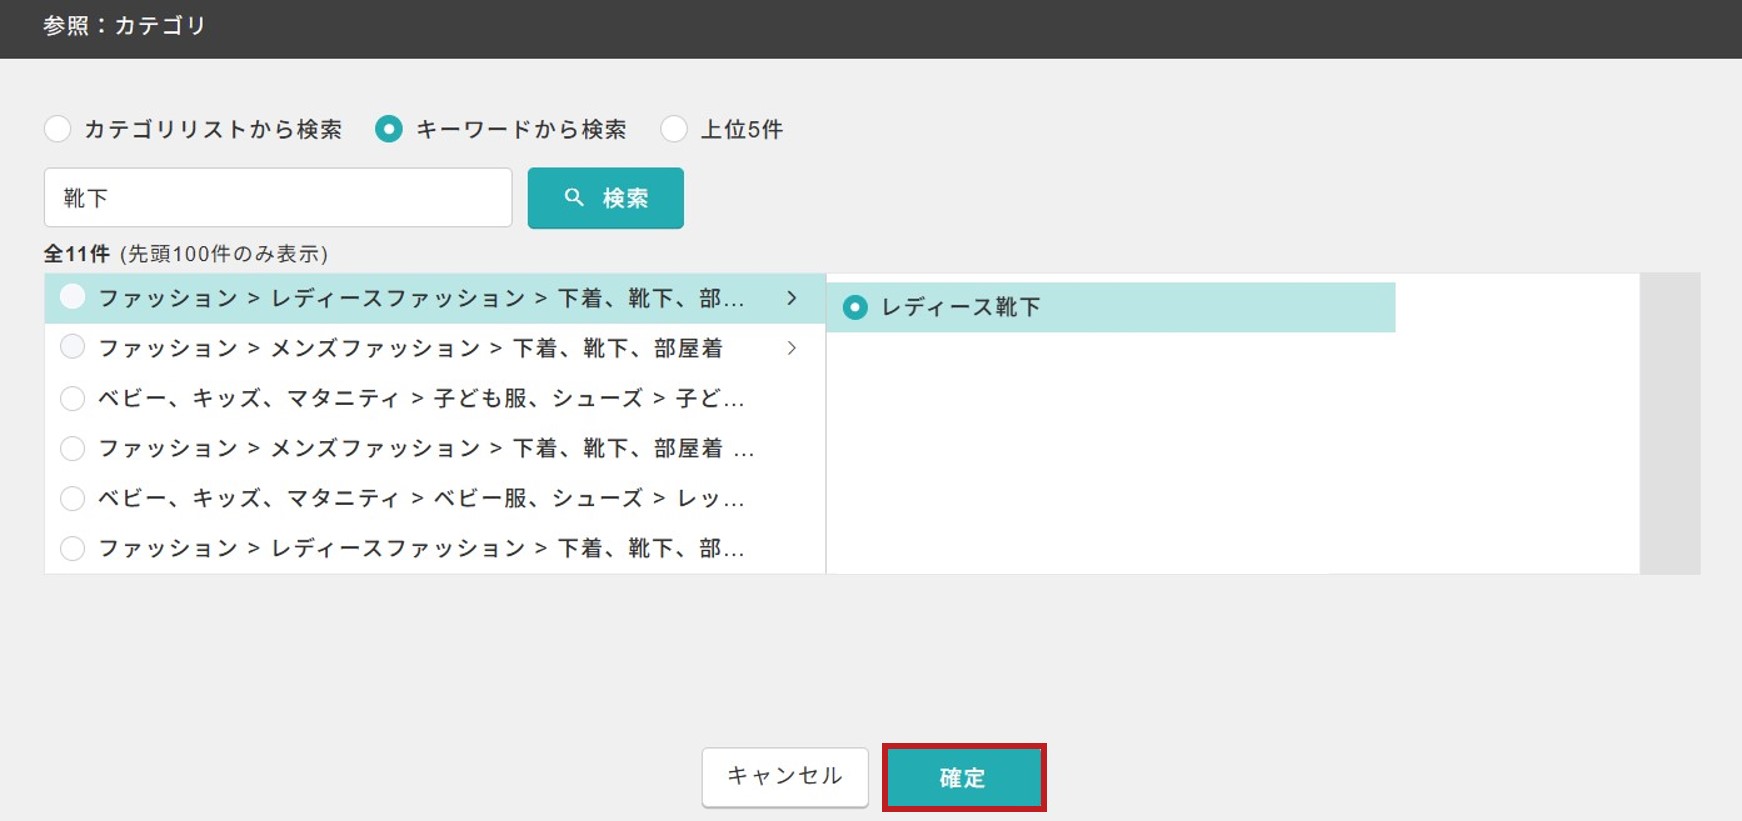The image size is (1742, 821).
Task: Click ベビー、キッズ、マタニティ > ベビー服 row text
Action: pyautogui.click(x=421, y=498)
